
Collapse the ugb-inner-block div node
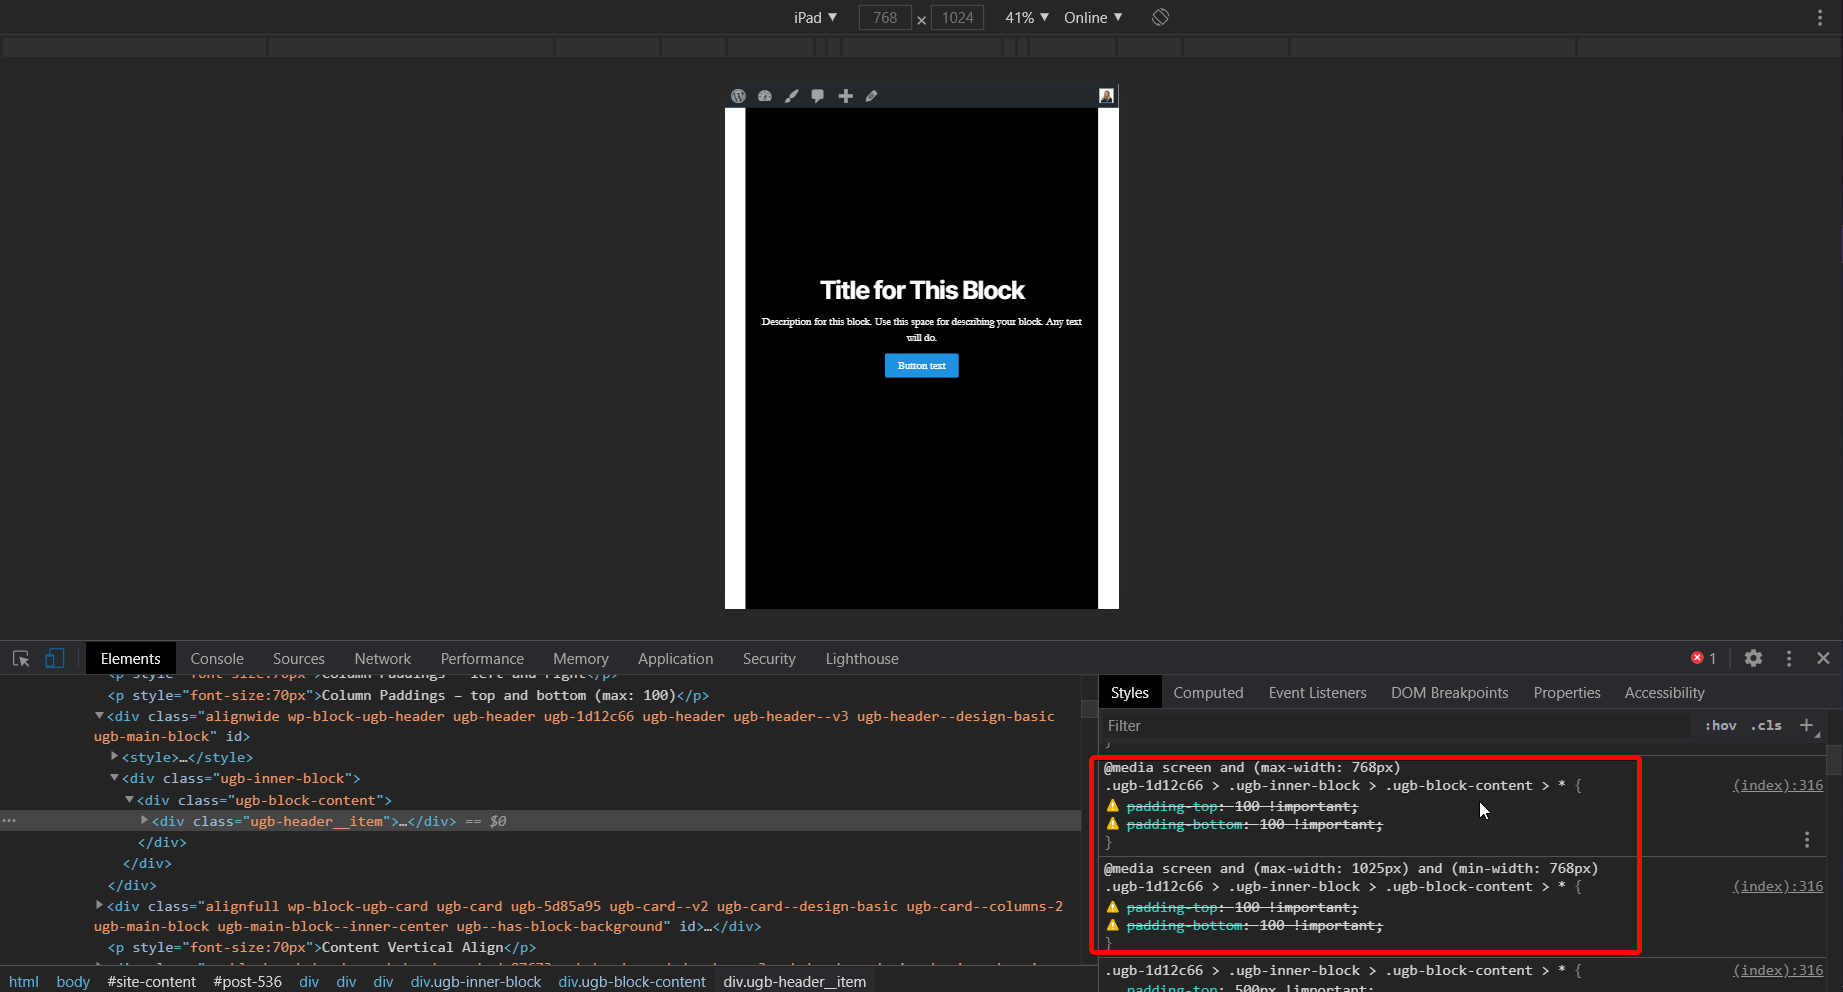click(x=114, y=778)
